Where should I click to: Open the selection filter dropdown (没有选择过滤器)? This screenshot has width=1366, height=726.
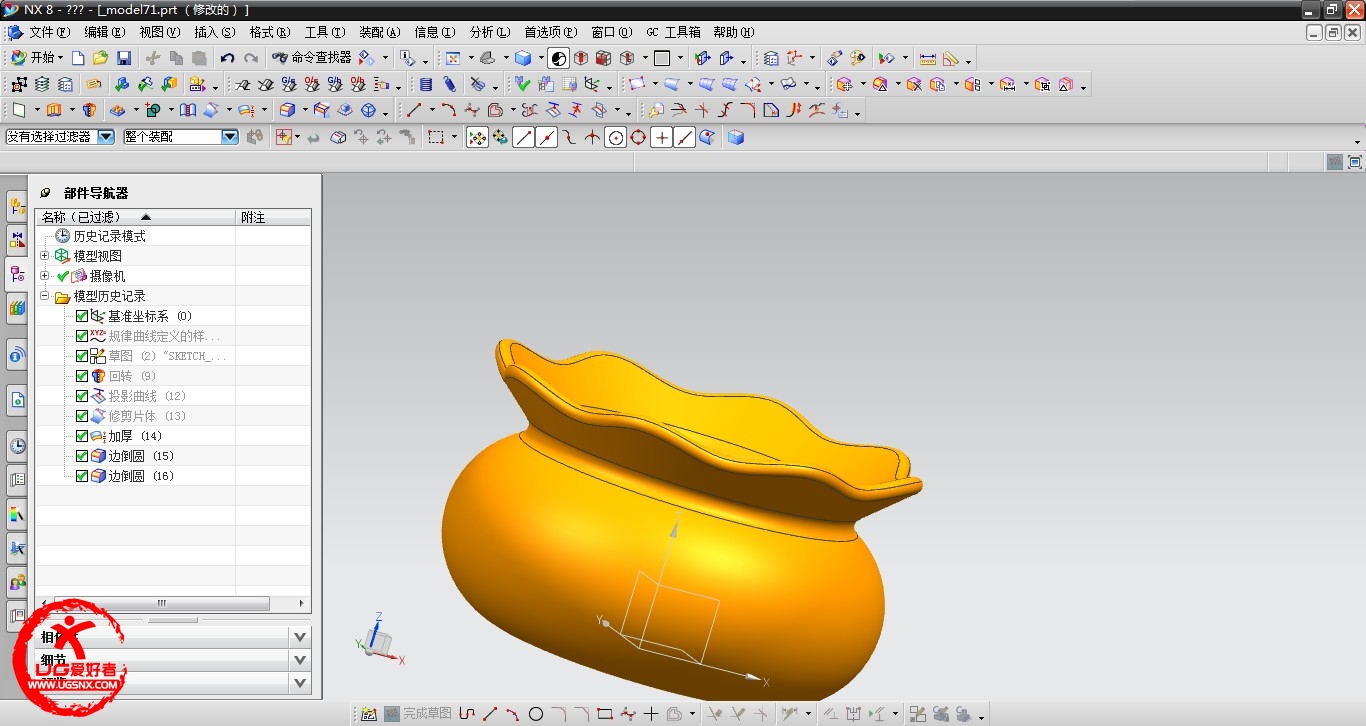pyautogui.click(x=106, y=137)
